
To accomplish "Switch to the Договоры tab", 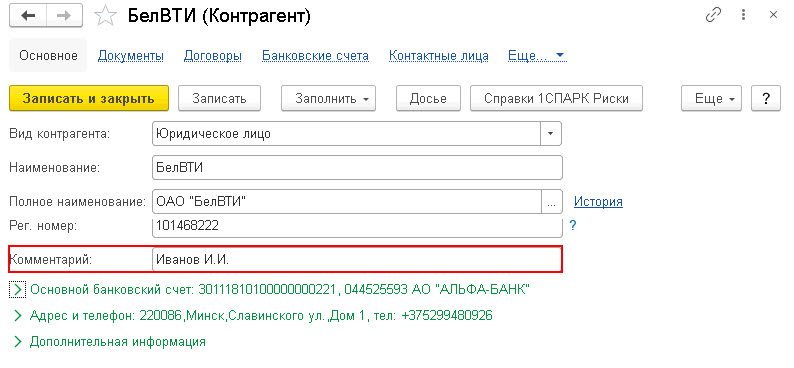I will pos(213,56).
